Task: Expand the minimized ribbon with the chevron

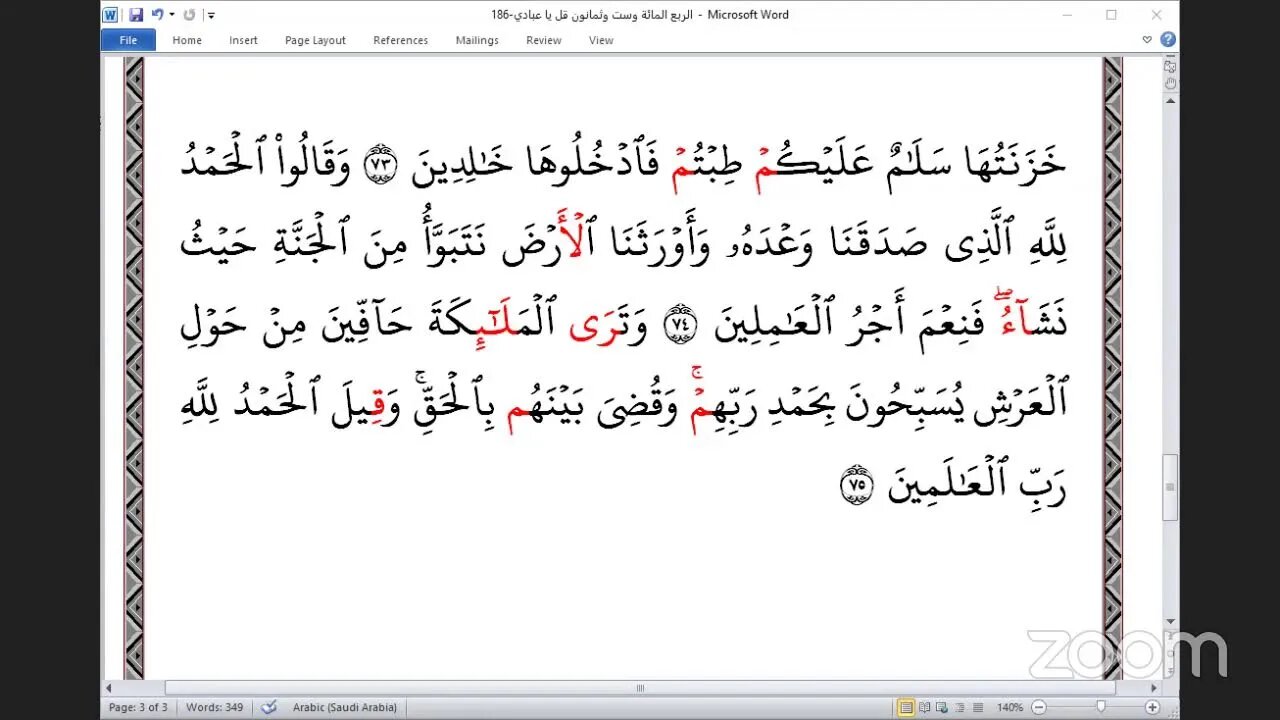Action: 1147,40
